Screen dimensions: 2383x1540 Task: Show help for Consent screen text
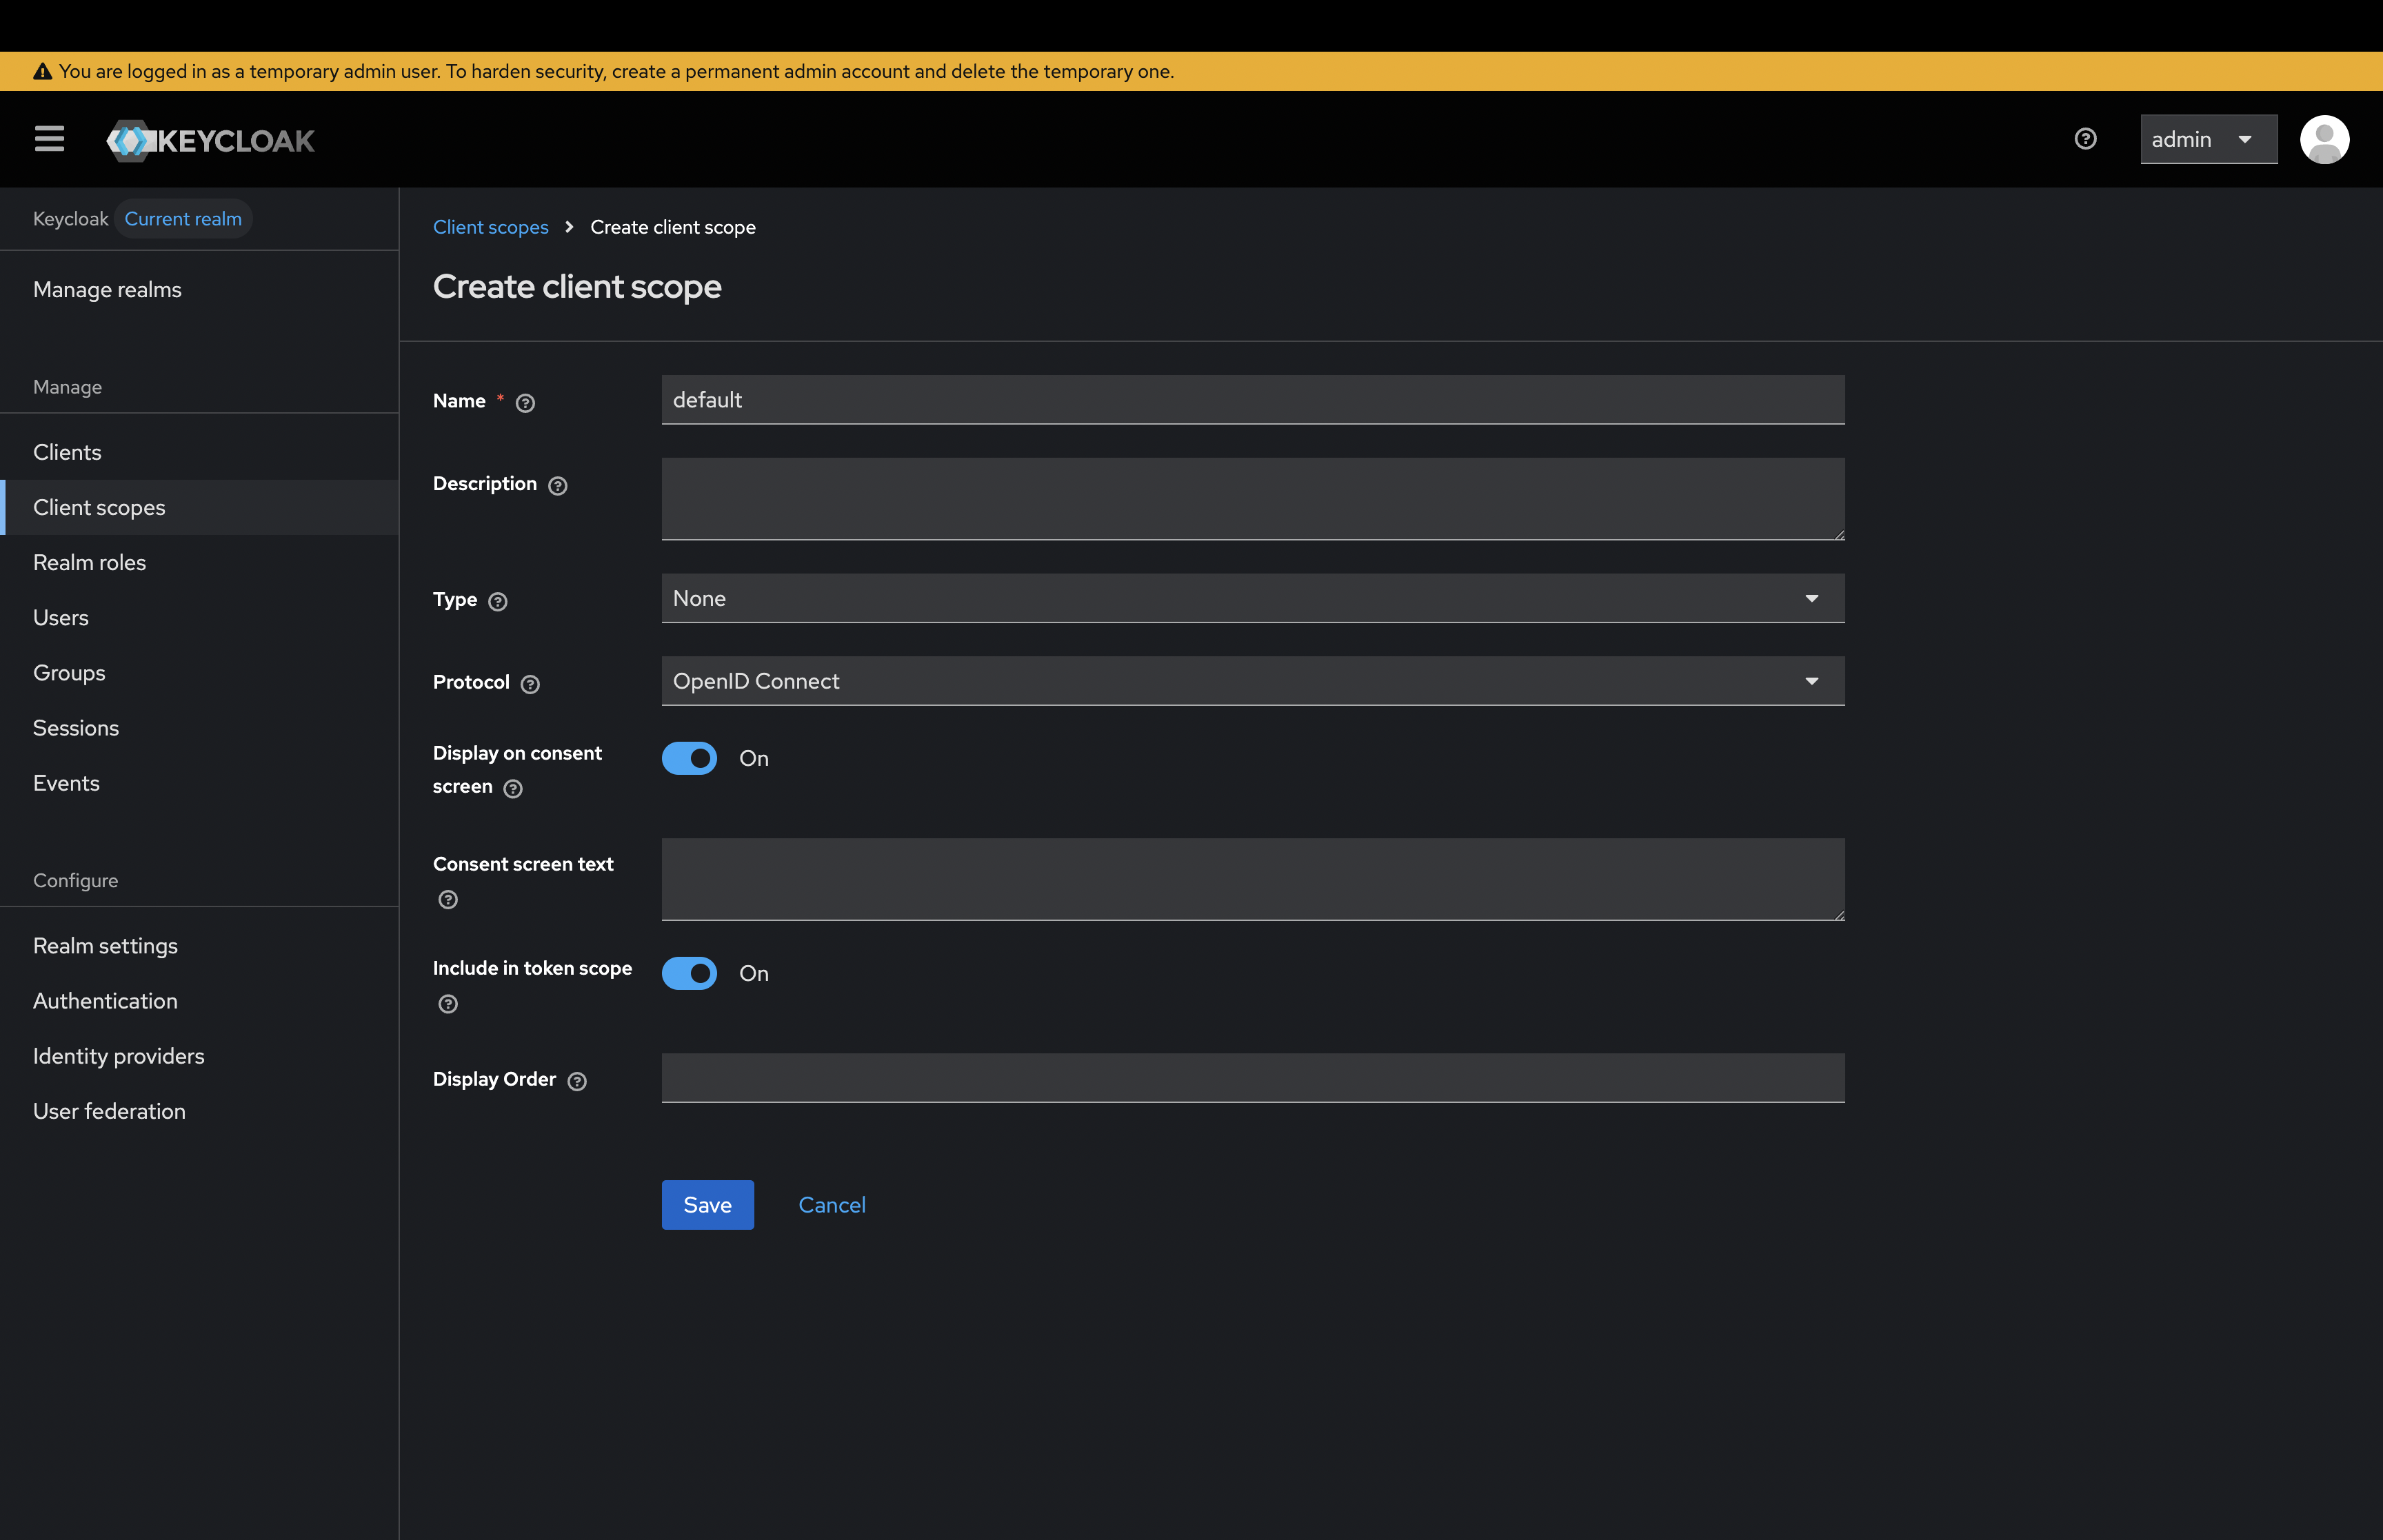point(448,900)
